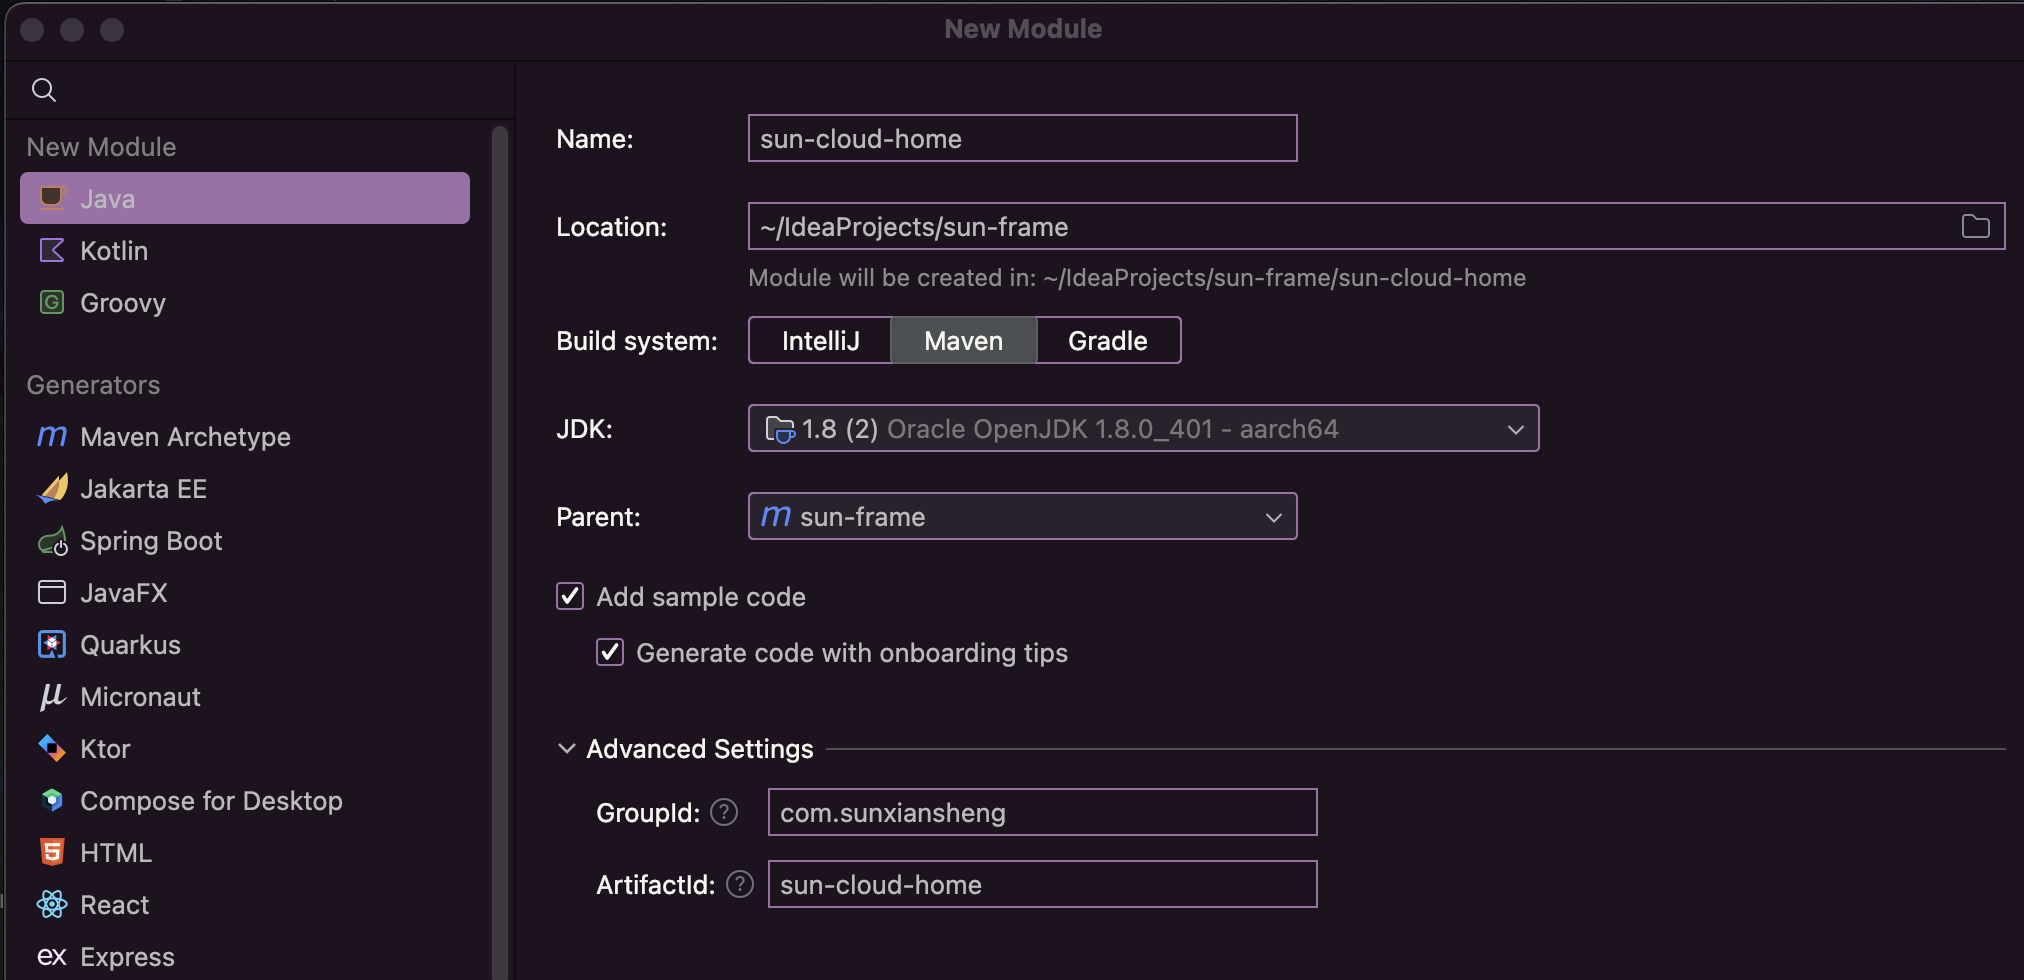
Task: Browse location with the folder icon
Action: [1975, 226]
